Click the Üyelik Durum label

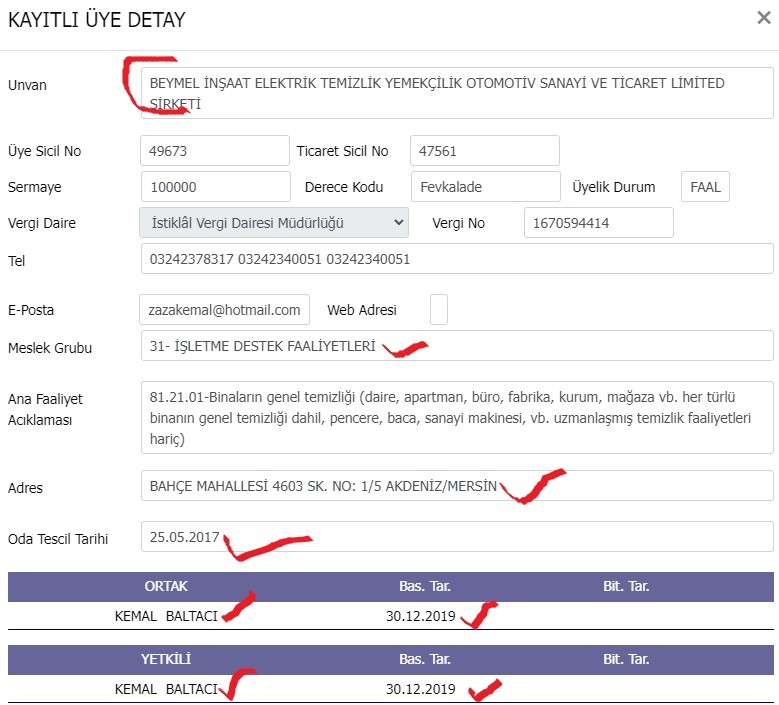pyautogui.click(x=614, y=187)
